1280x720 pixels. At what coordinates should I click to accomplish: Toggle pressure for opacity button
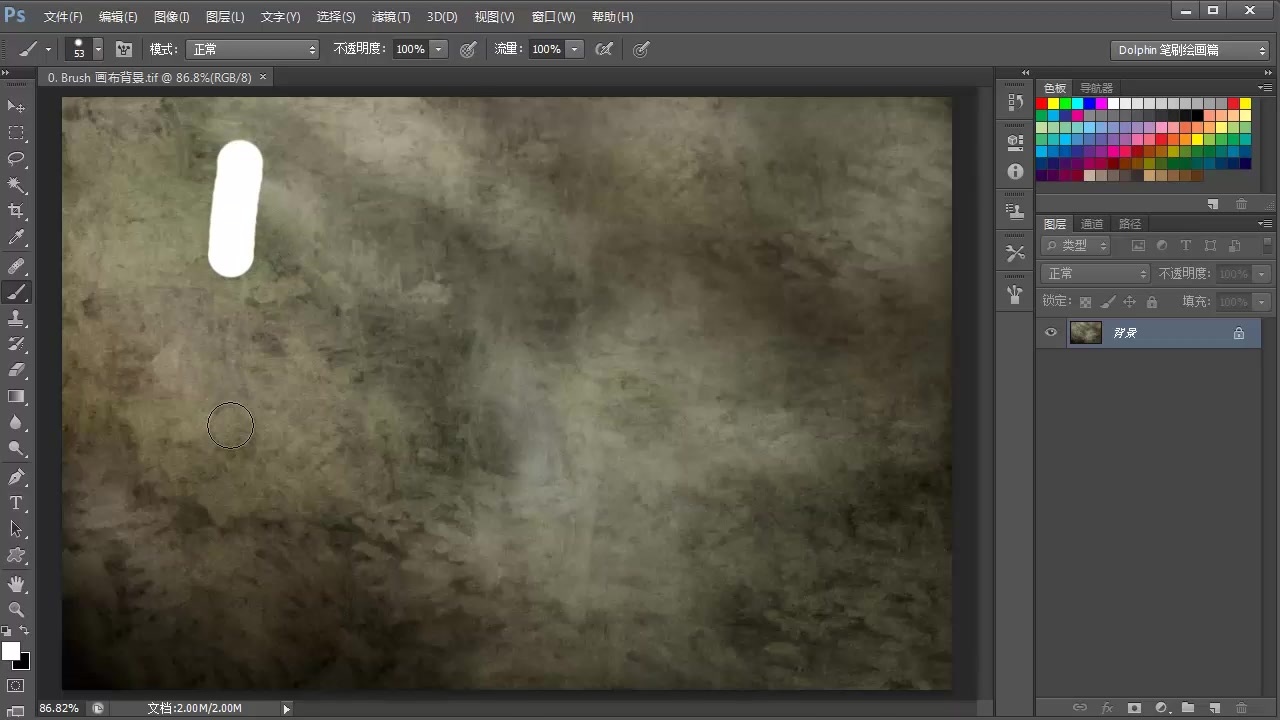click(x=468, y=49)
